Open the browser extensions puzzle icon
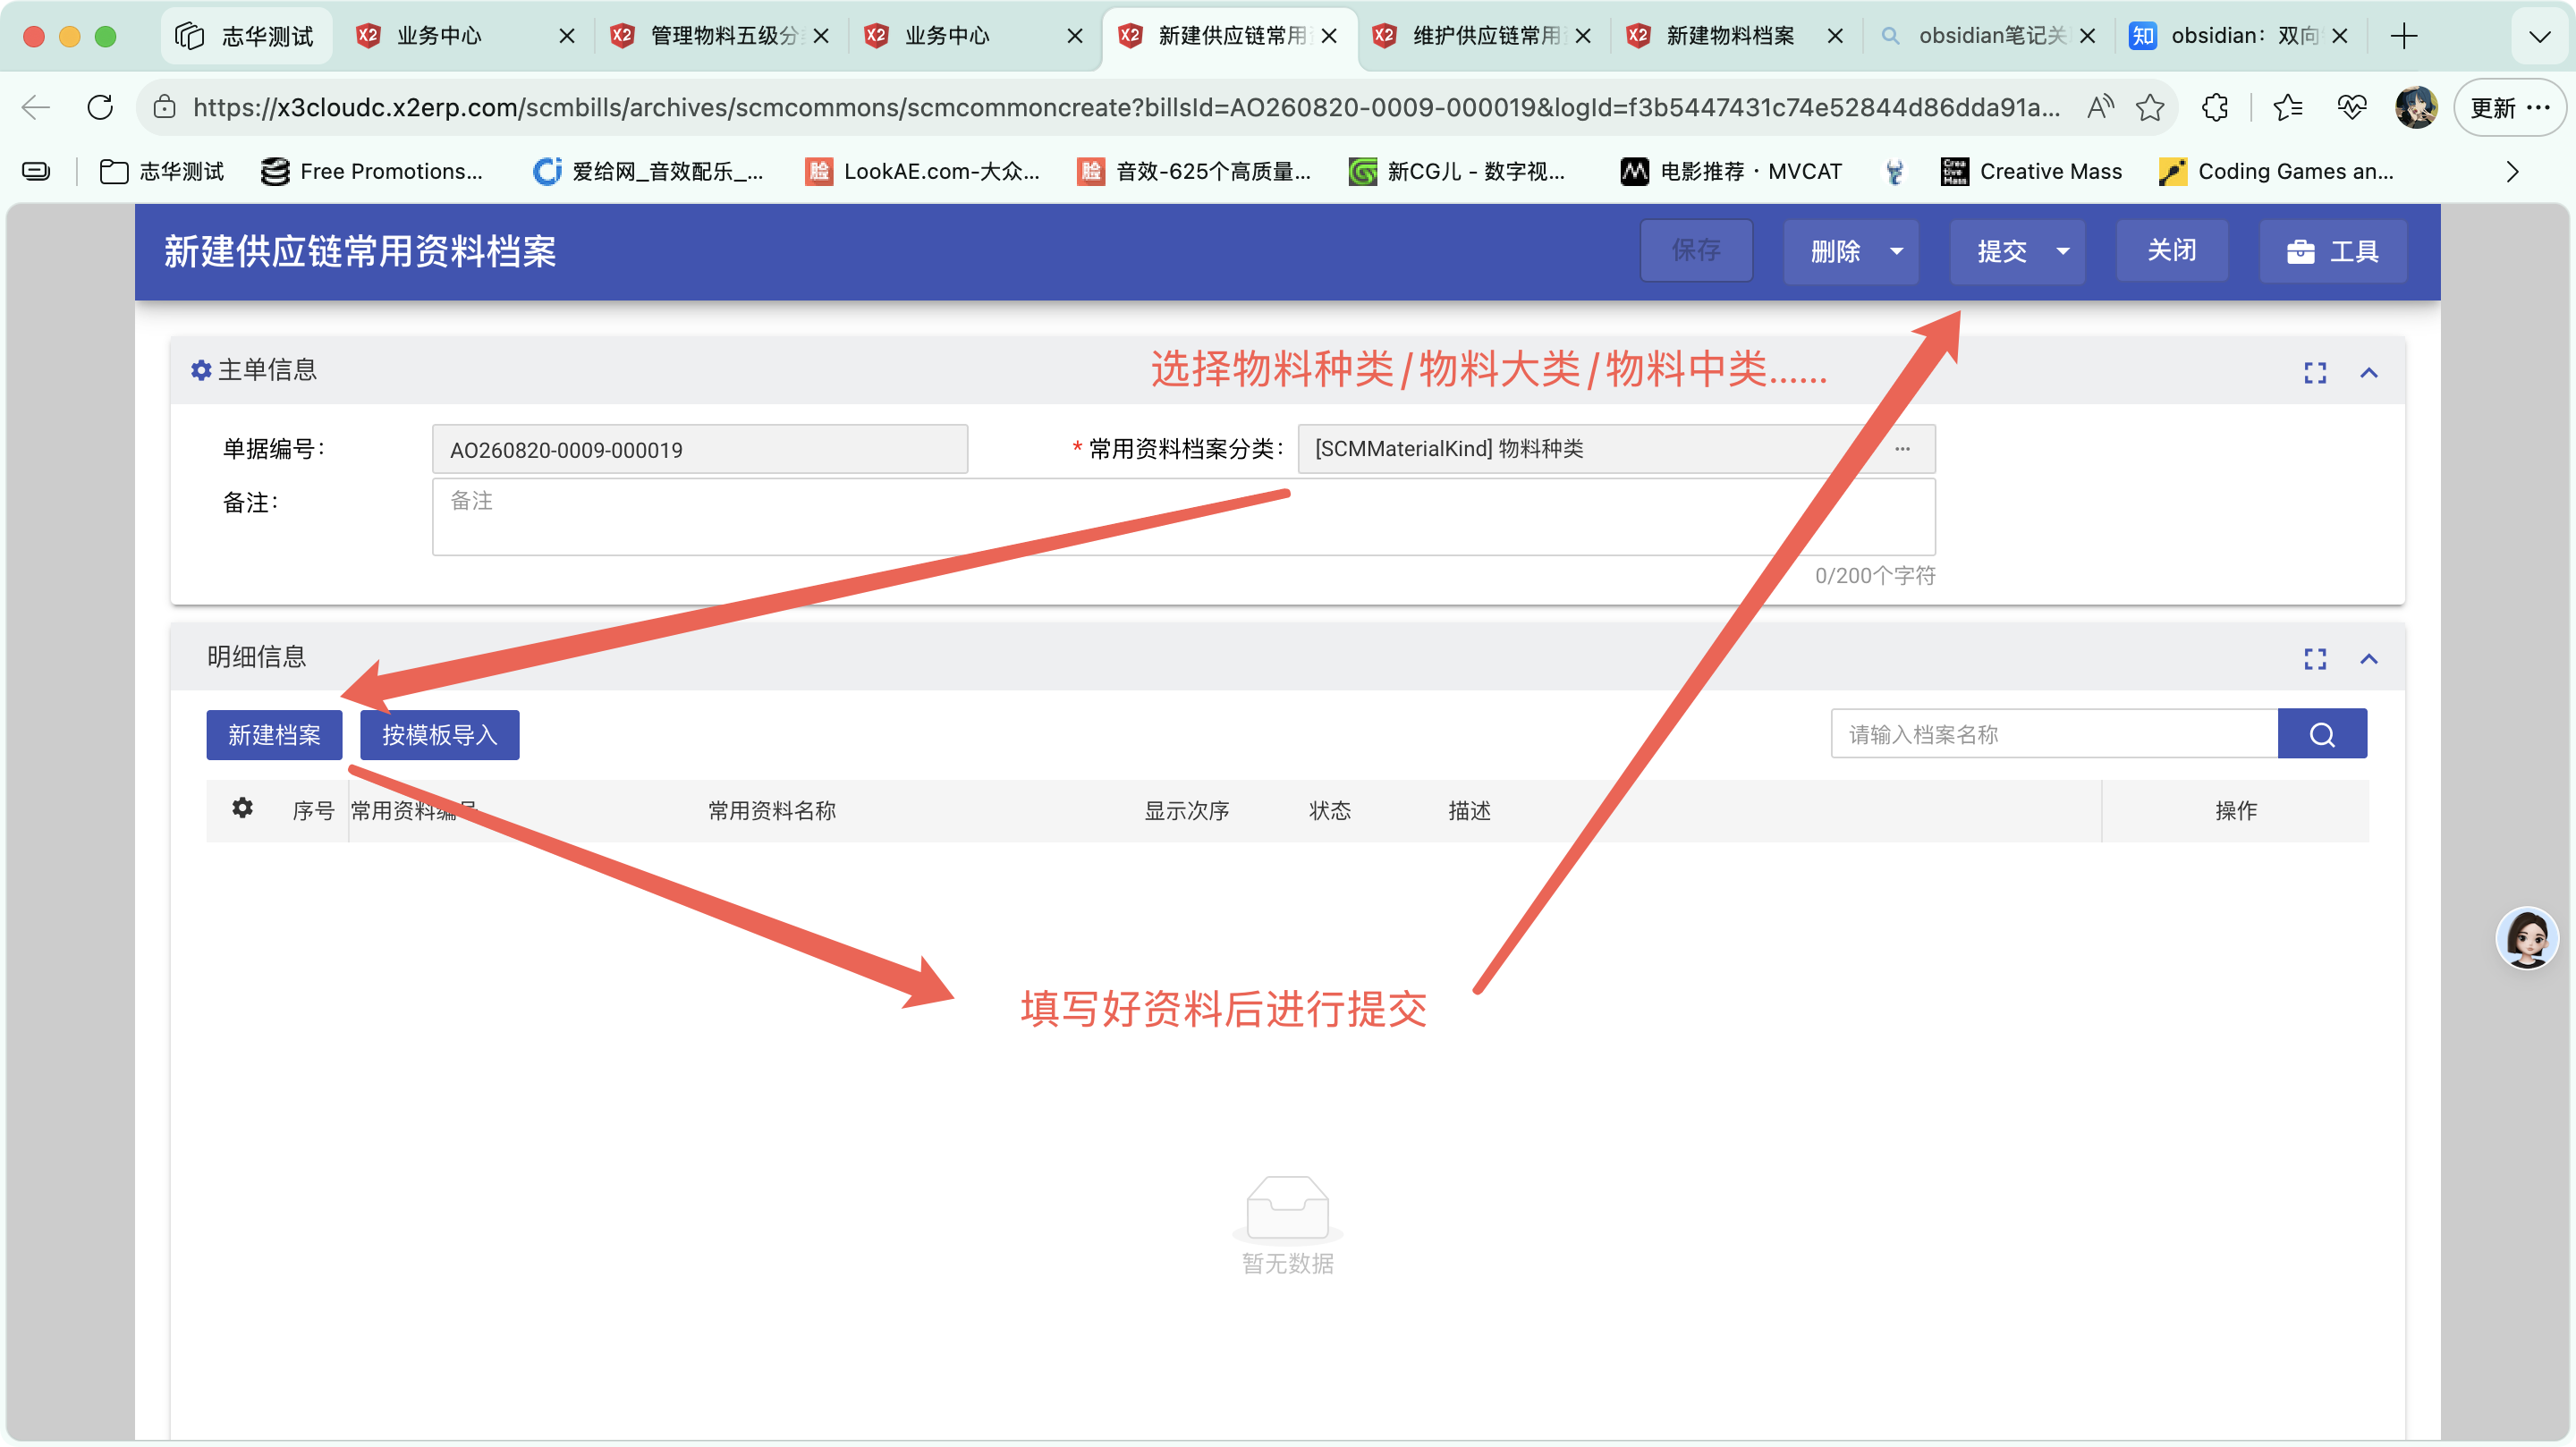Image resolution: width=2576 pixels, height=1447 pixels. (x=2214, y=107)
